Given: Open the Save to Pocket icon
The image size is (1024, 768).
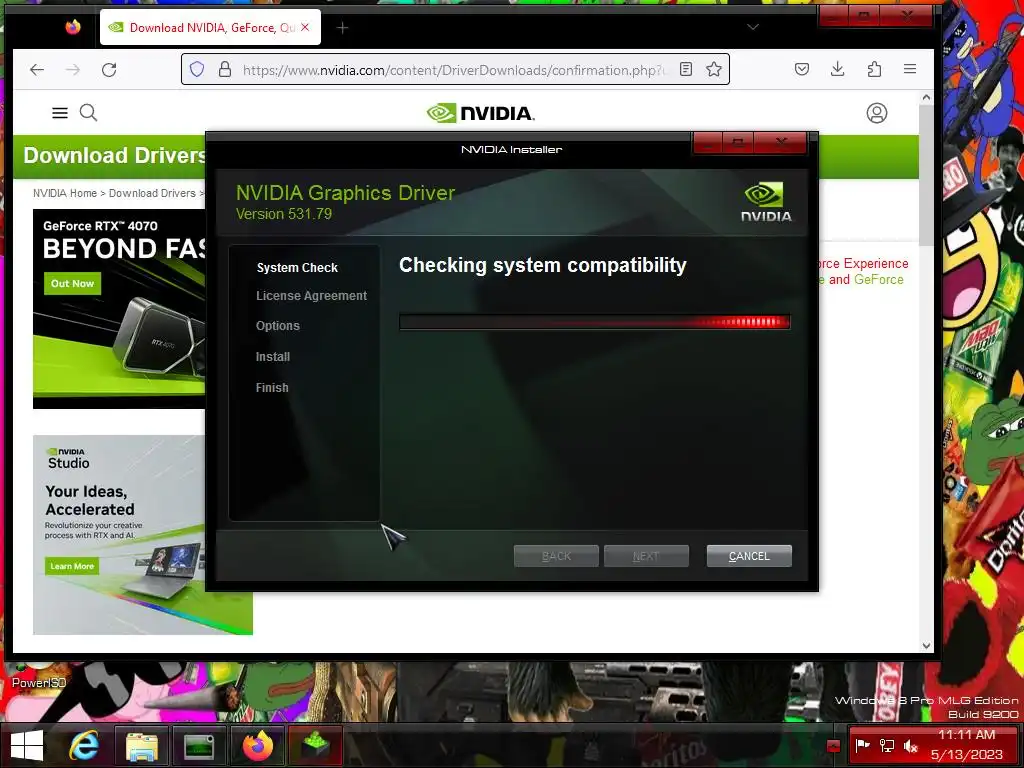Looking at the screenshot, I should [x=802, y=69].
